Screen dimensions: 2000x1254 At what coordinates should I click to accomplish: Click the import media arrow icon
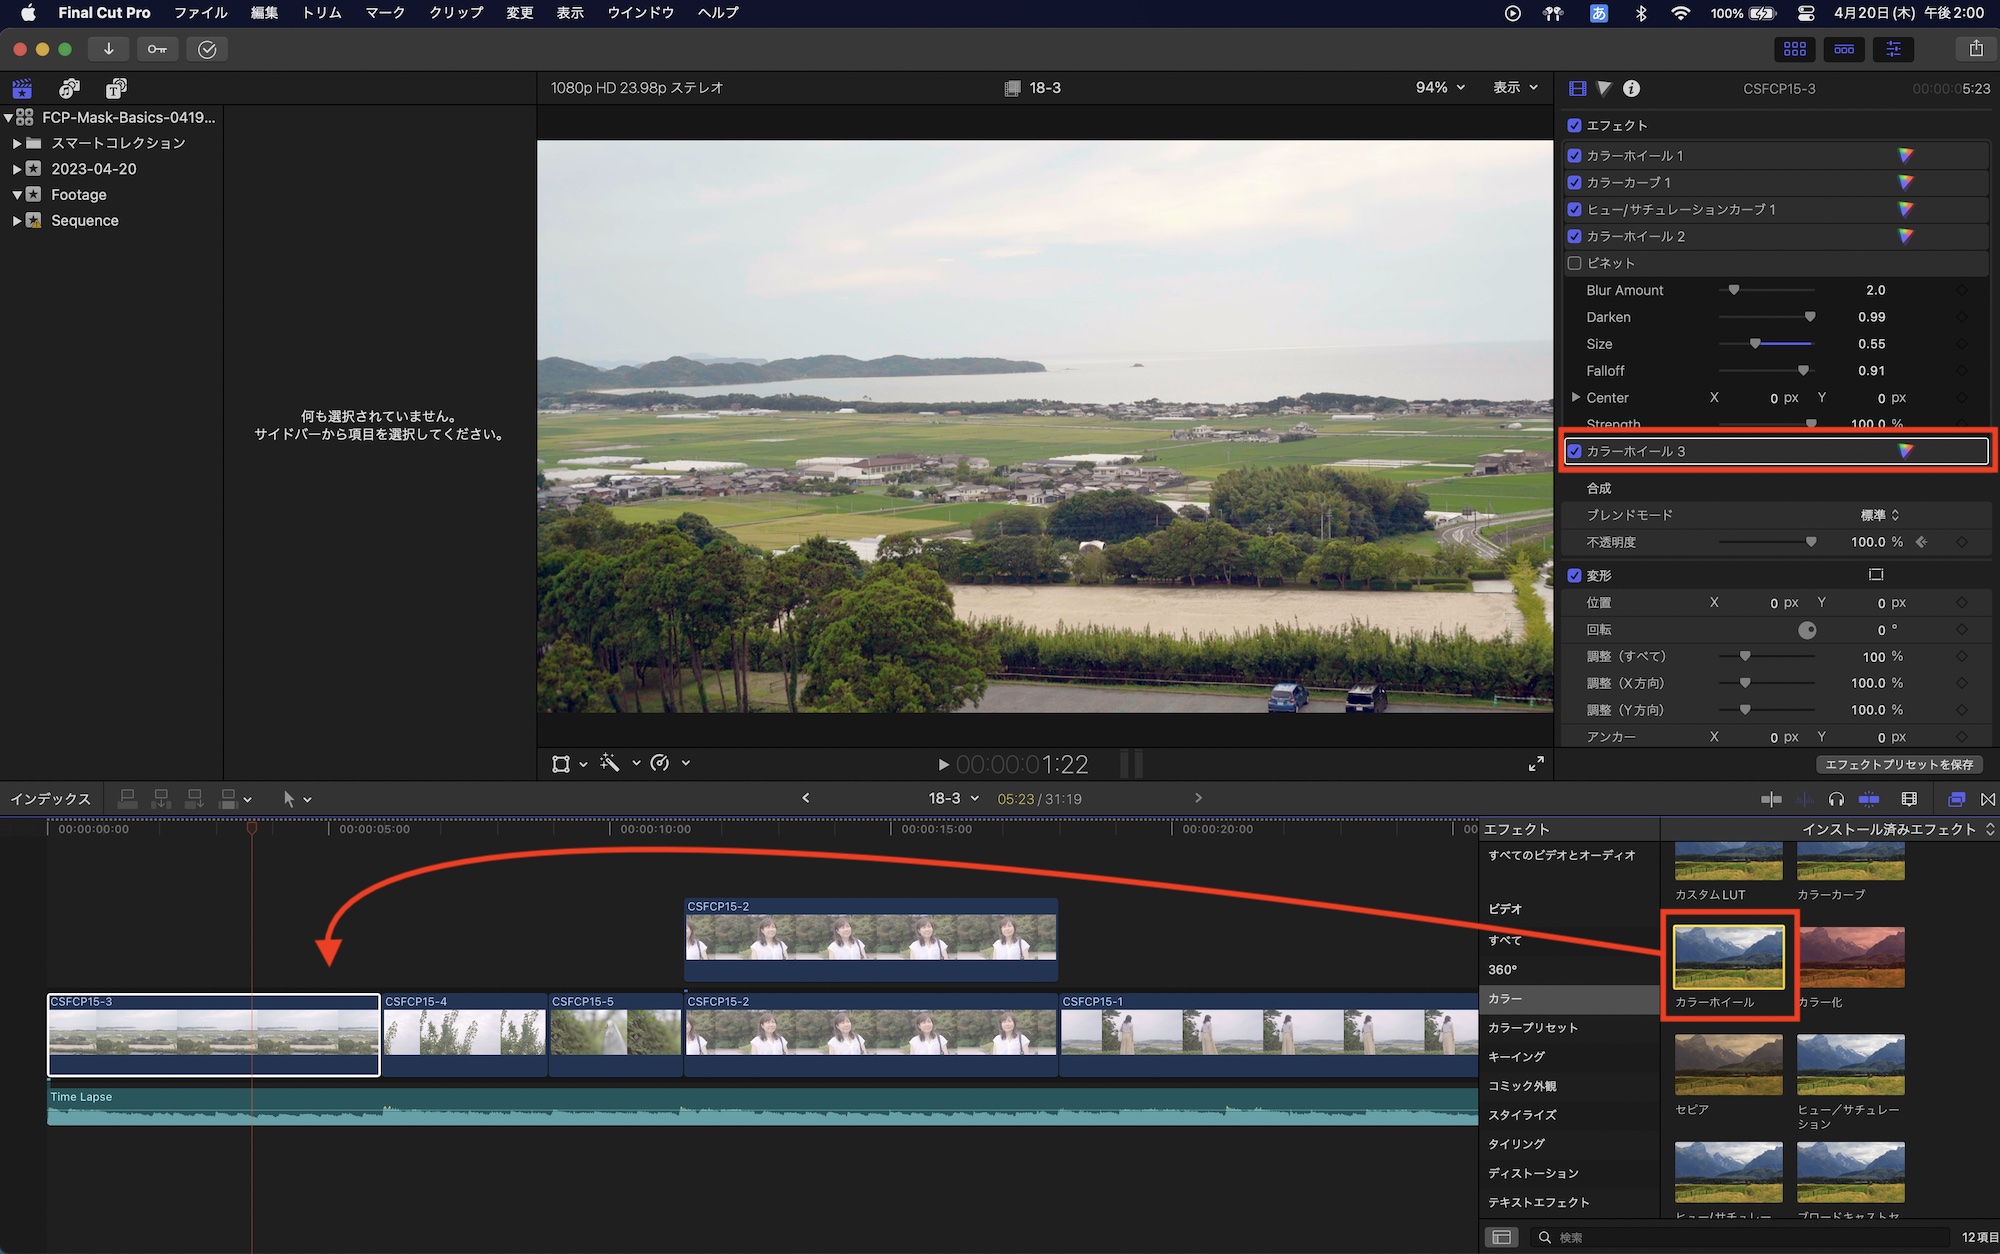click(108, 49)
